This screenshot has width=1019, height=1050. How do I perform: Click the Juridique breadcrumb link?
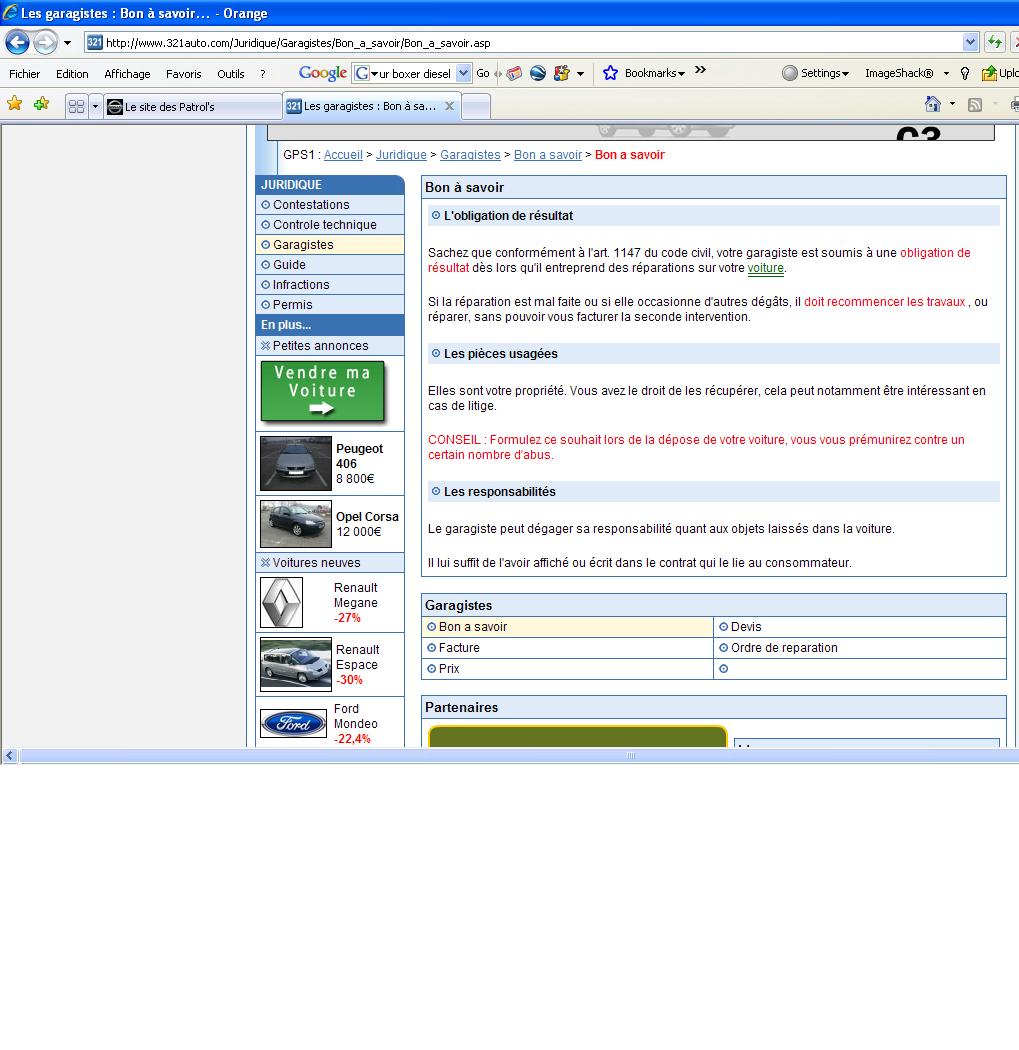tap(401, 155)
